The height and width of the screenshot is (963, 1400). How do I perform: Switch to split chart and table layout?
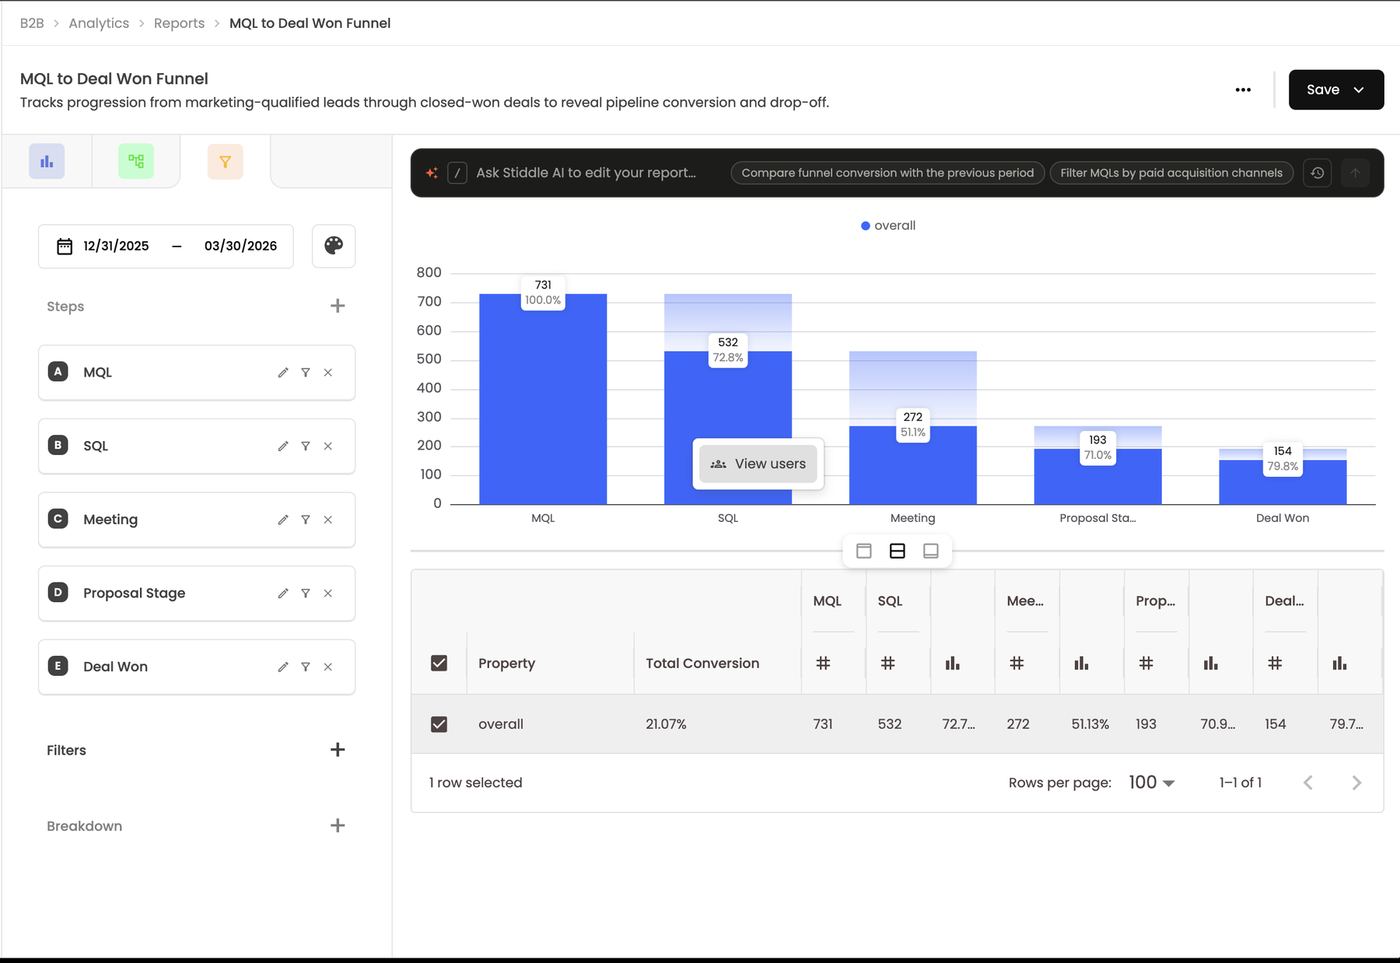point(897,551)
